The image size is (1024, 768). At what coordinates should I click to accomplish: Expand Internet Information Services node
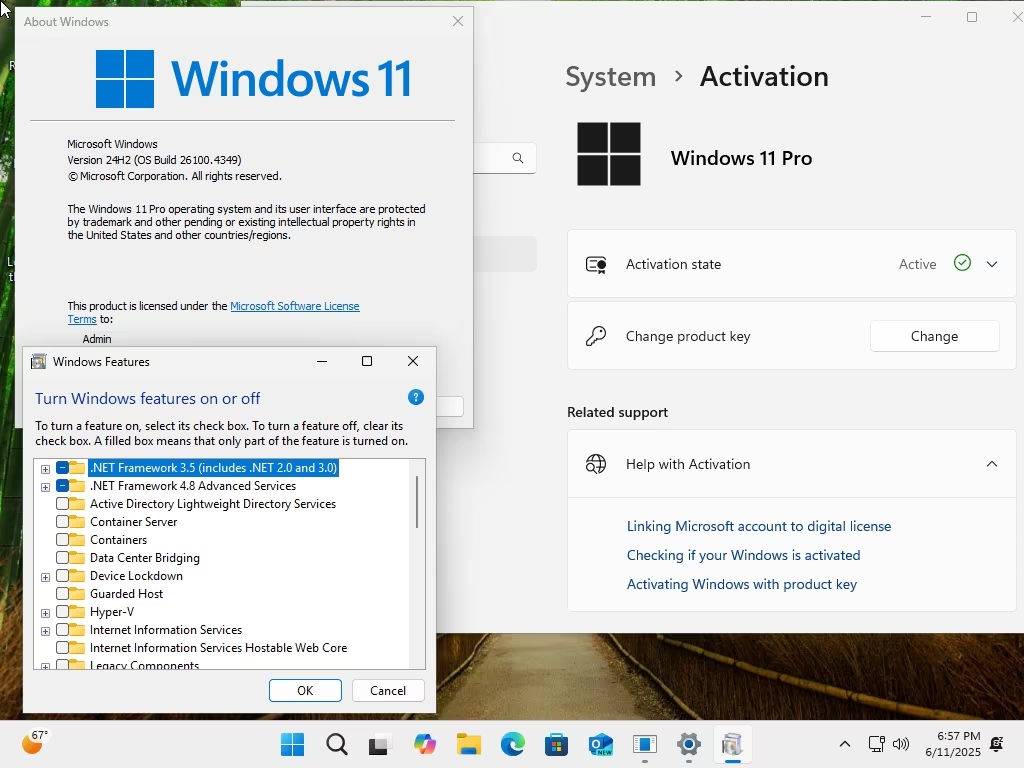click(45, 631)
